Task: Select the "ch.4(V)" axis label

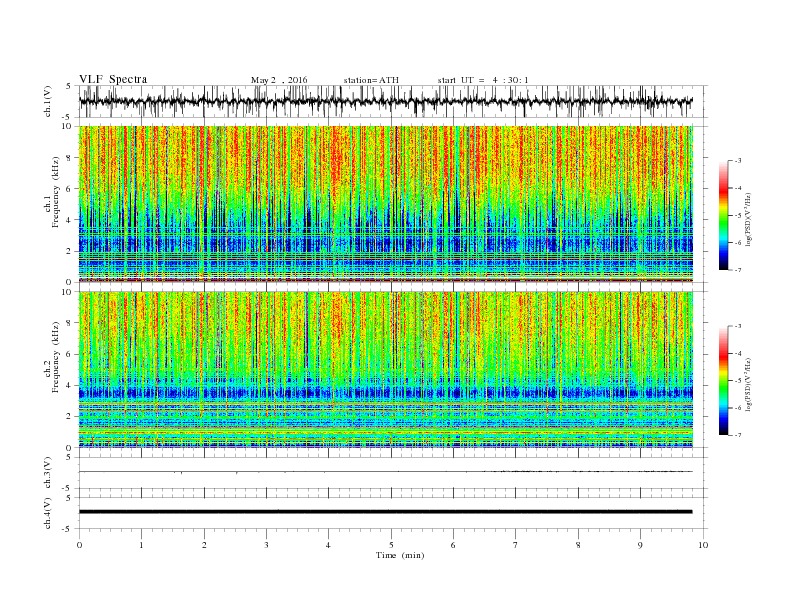Action: 48,513
